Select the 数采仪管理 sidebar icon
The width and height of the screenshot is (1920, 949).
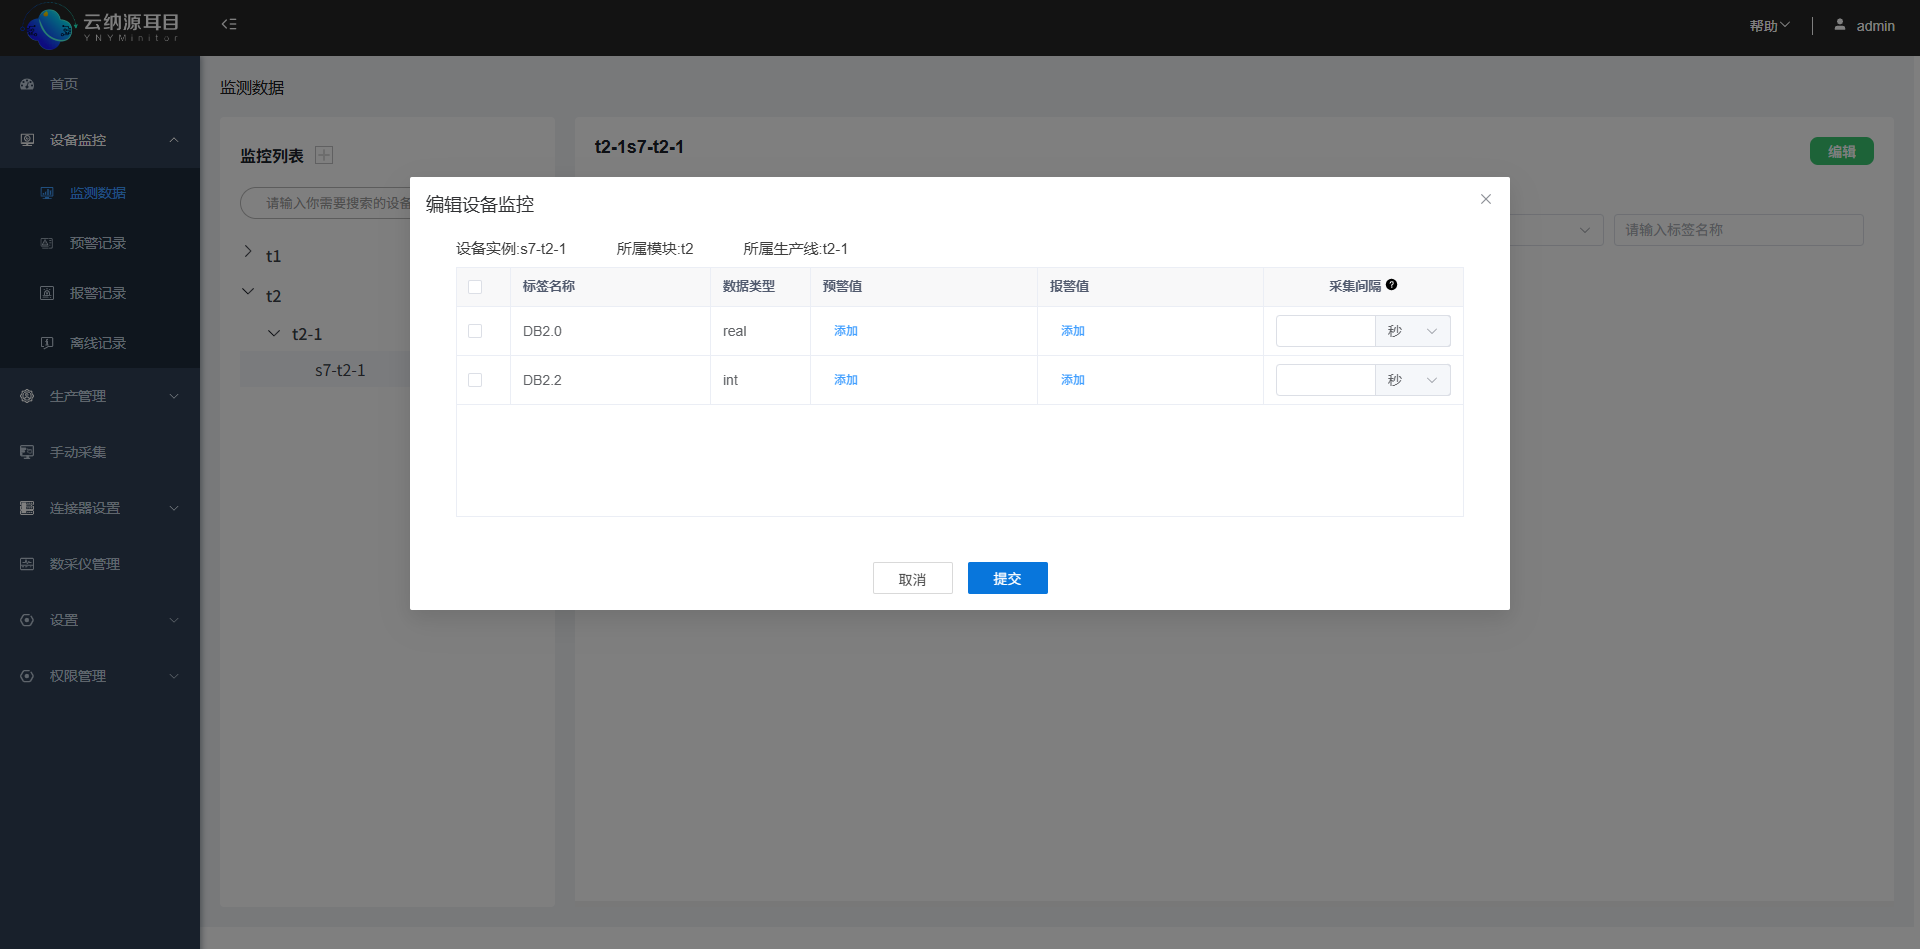click(x=26, y=563)
